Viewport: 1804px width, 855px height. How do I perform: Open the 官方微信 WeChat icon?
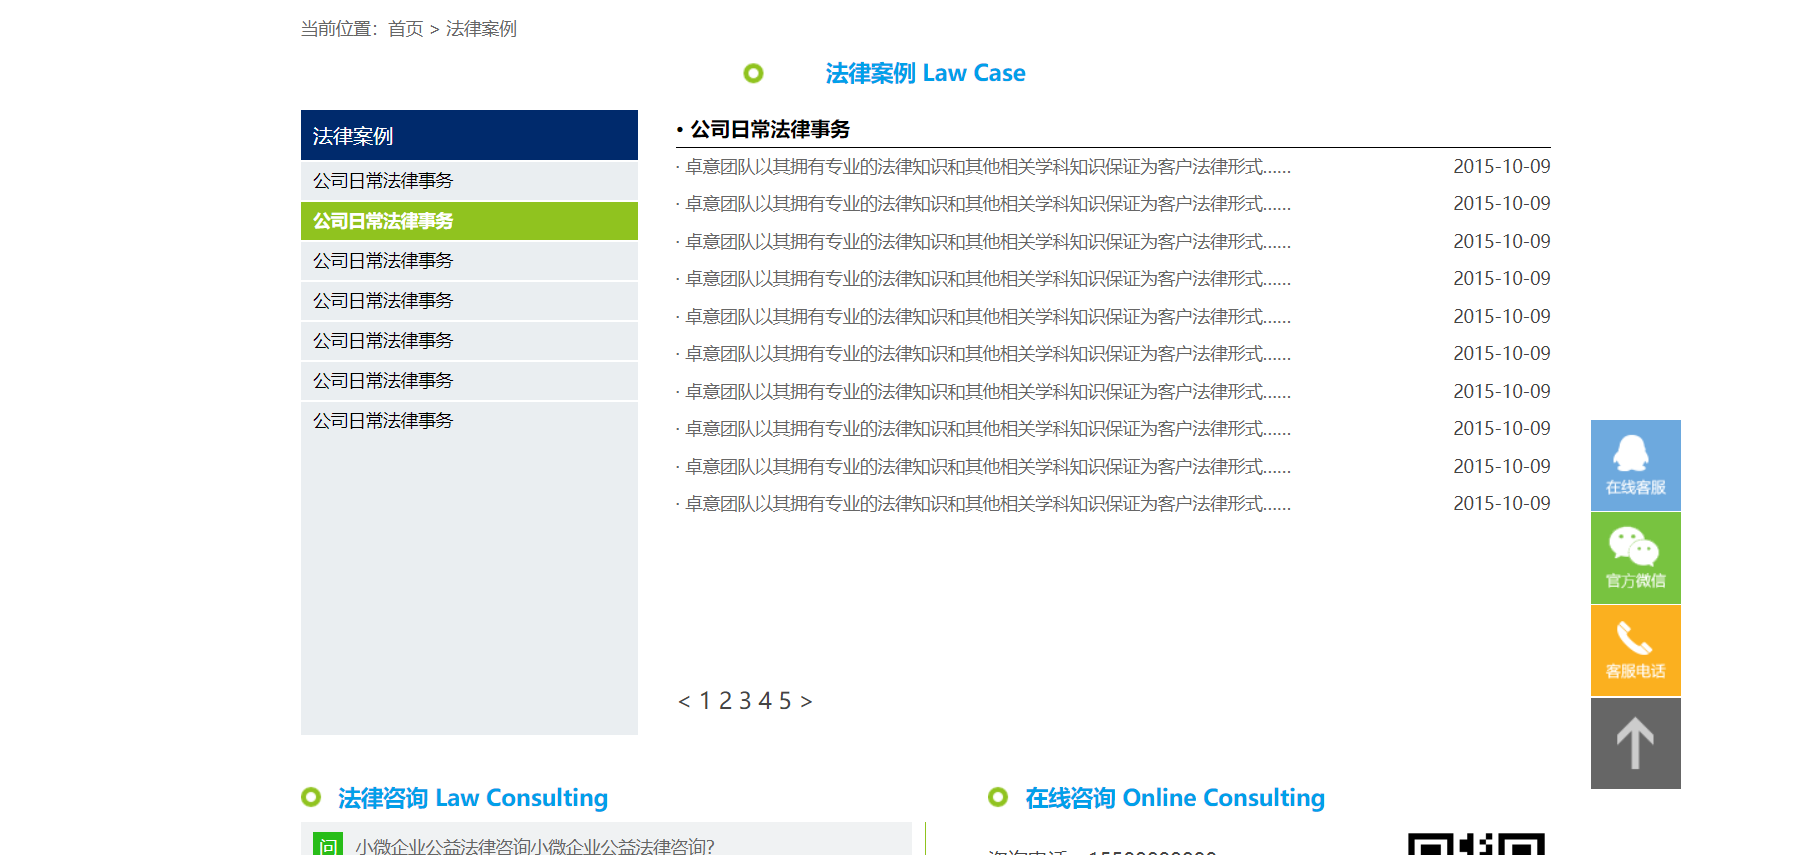point(1635,558)
